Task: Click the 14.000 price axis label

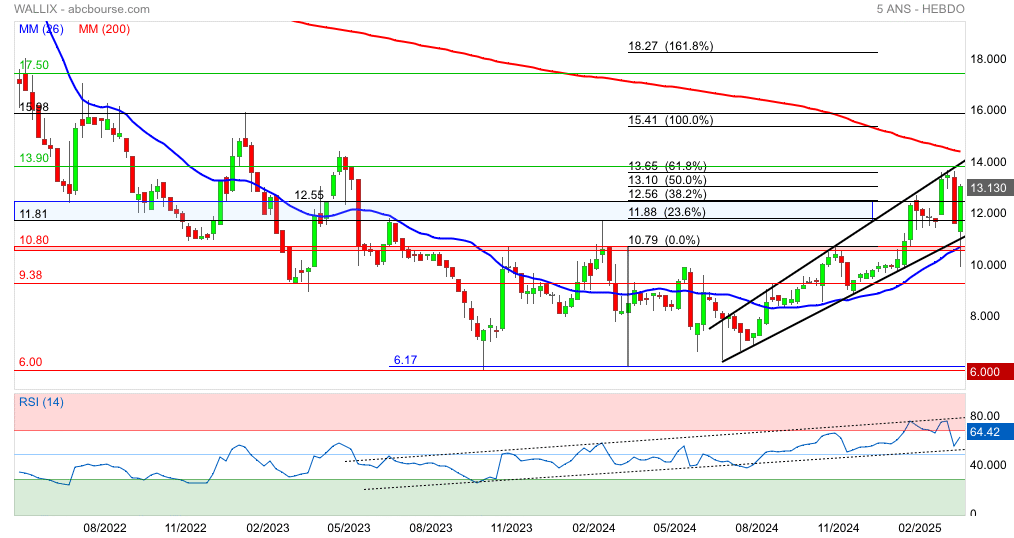Action: (x=989, y=162)
